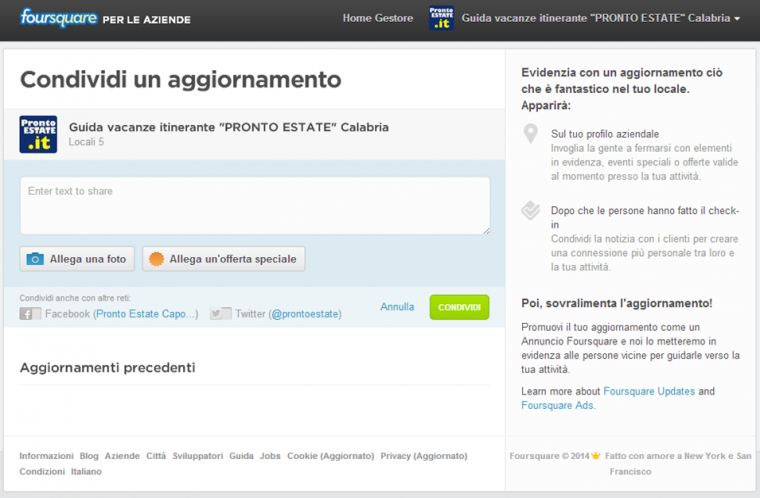Click the textarea resize handle corner
The image size is (760, 498).
[x=486, y=231]
